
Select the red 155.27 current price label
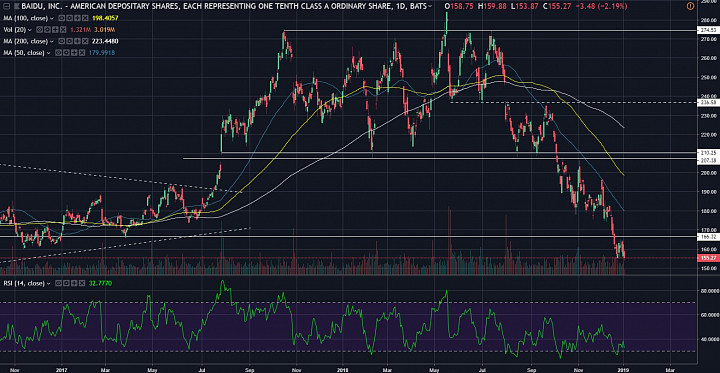[x=709, y=258]
